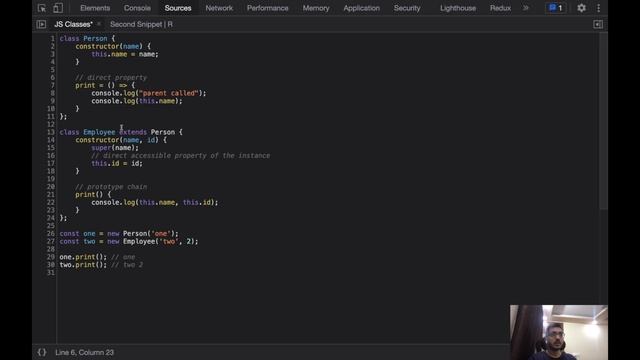
Task: Open the Memory tab
Action: [316, 8]
